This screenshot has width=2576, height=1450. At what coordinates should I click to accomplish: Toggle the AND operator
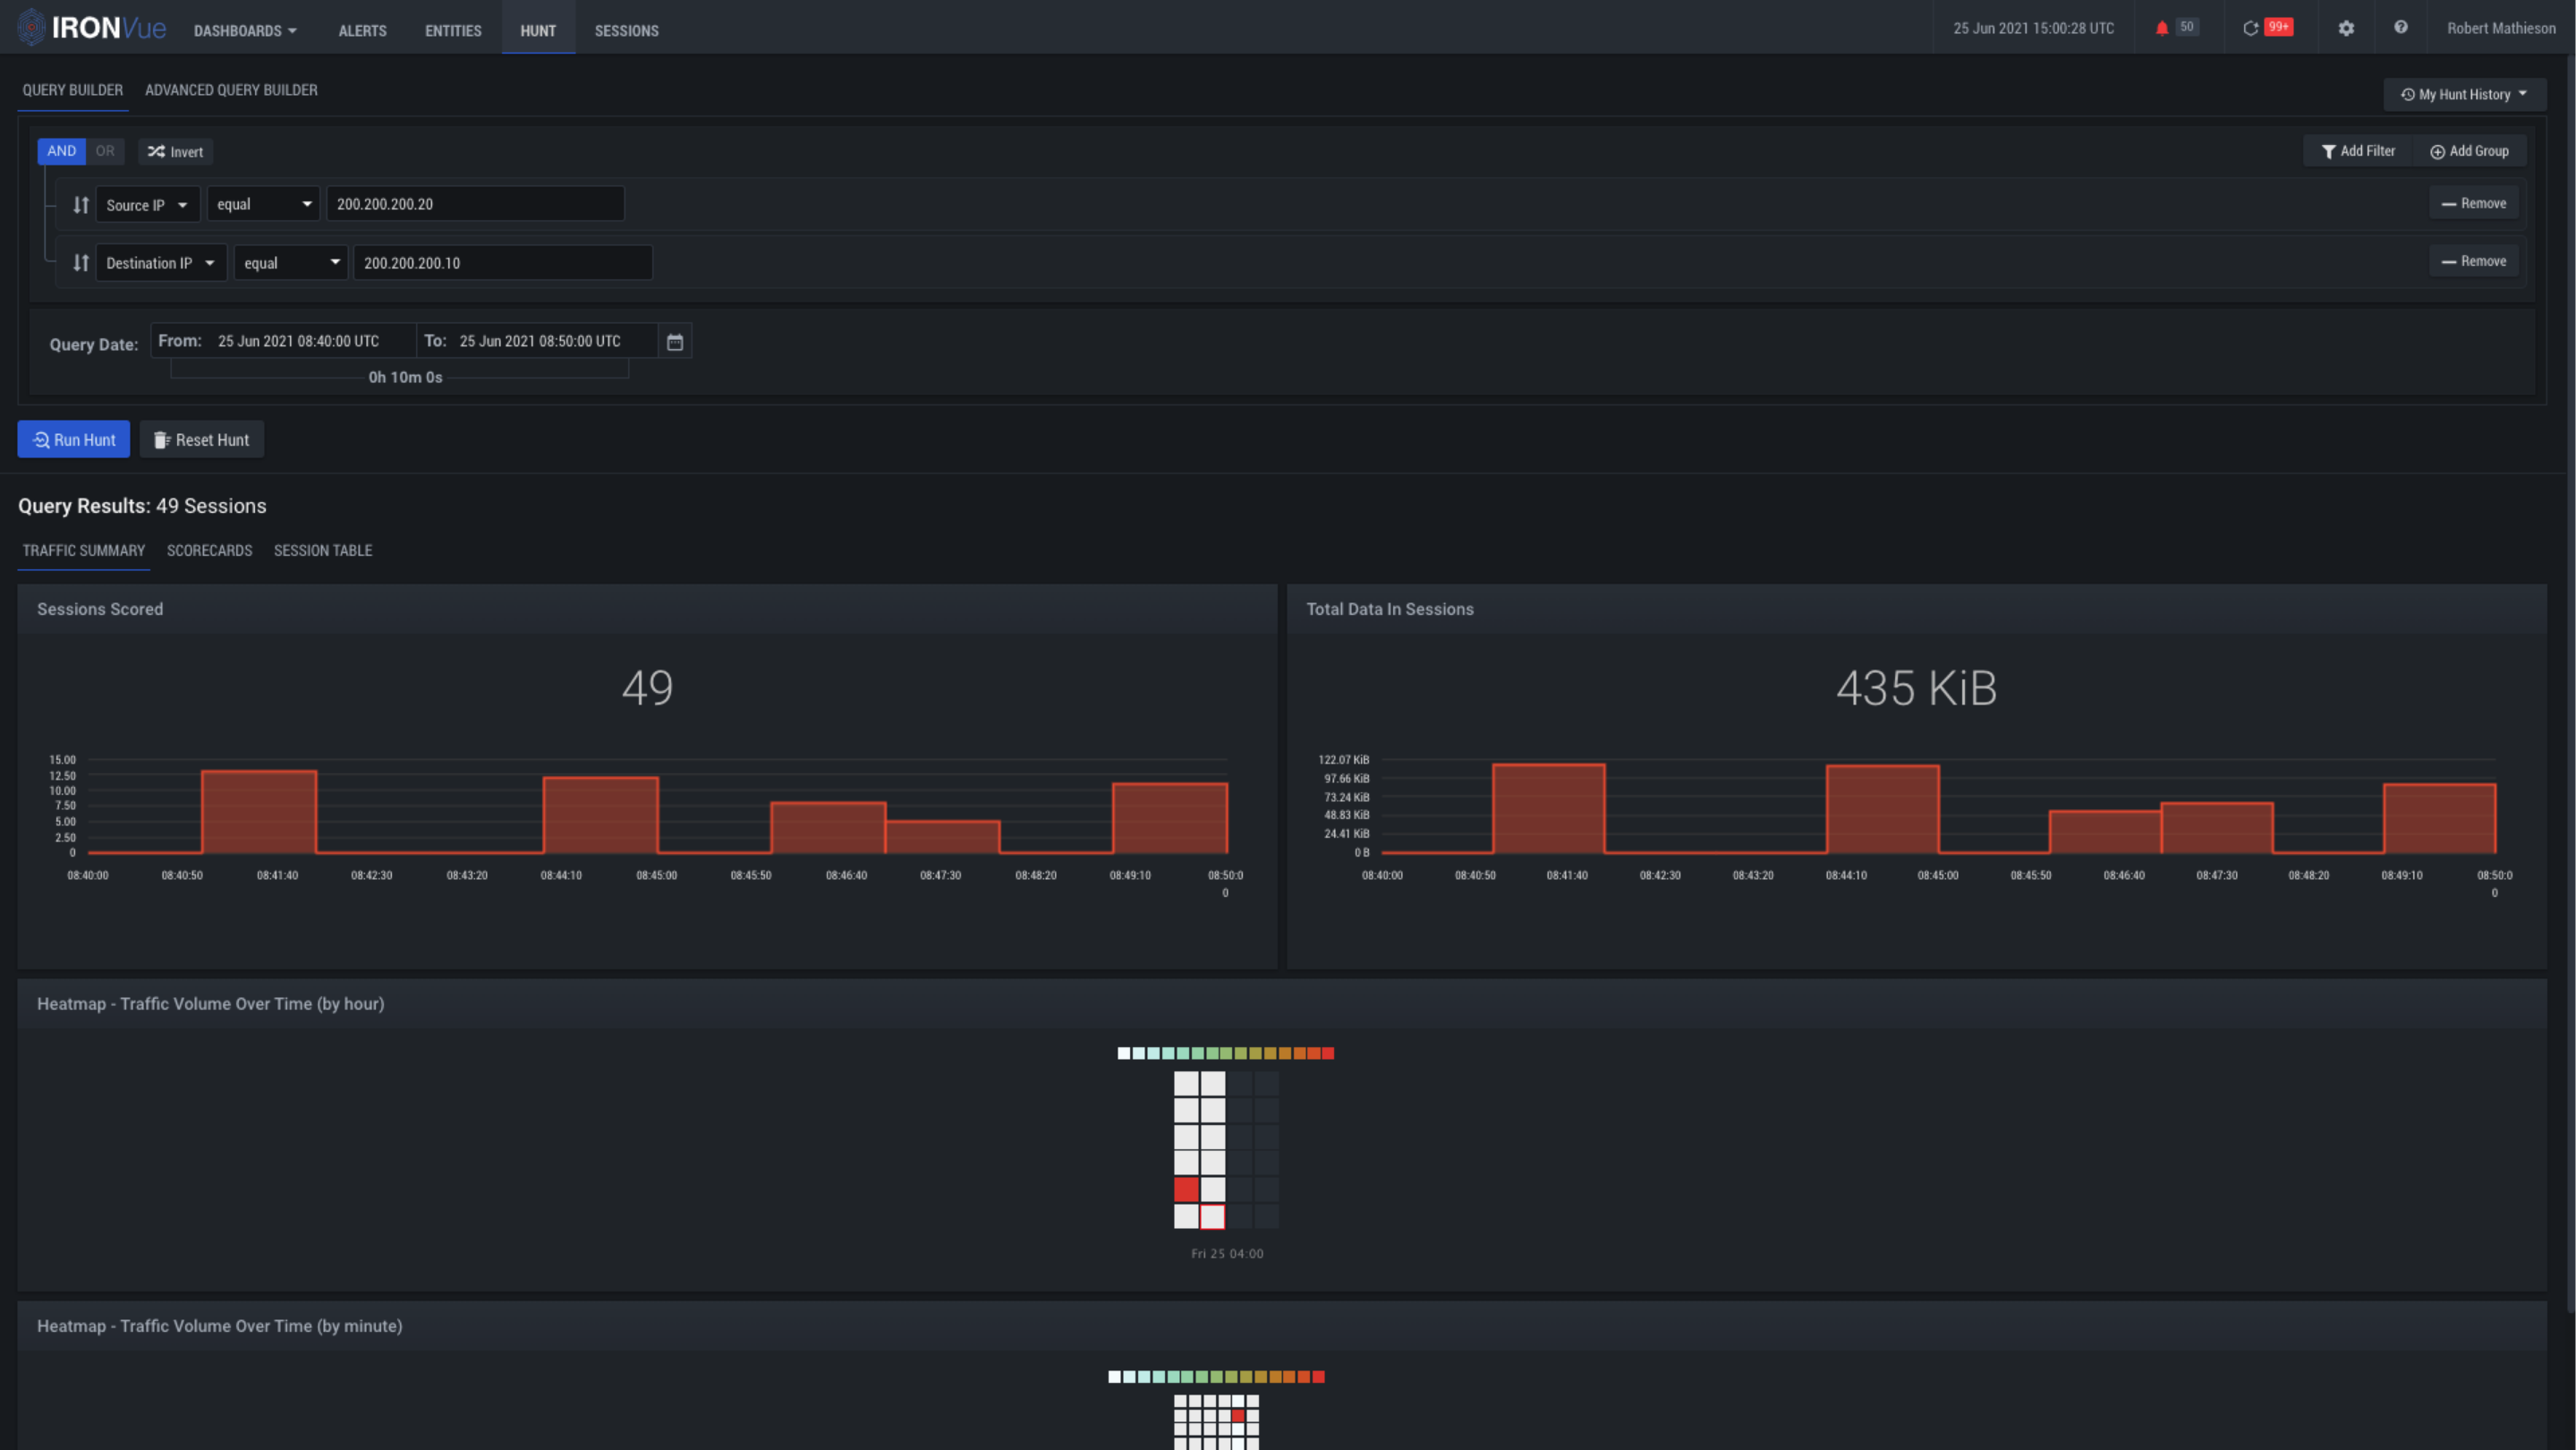click(61, 151)
